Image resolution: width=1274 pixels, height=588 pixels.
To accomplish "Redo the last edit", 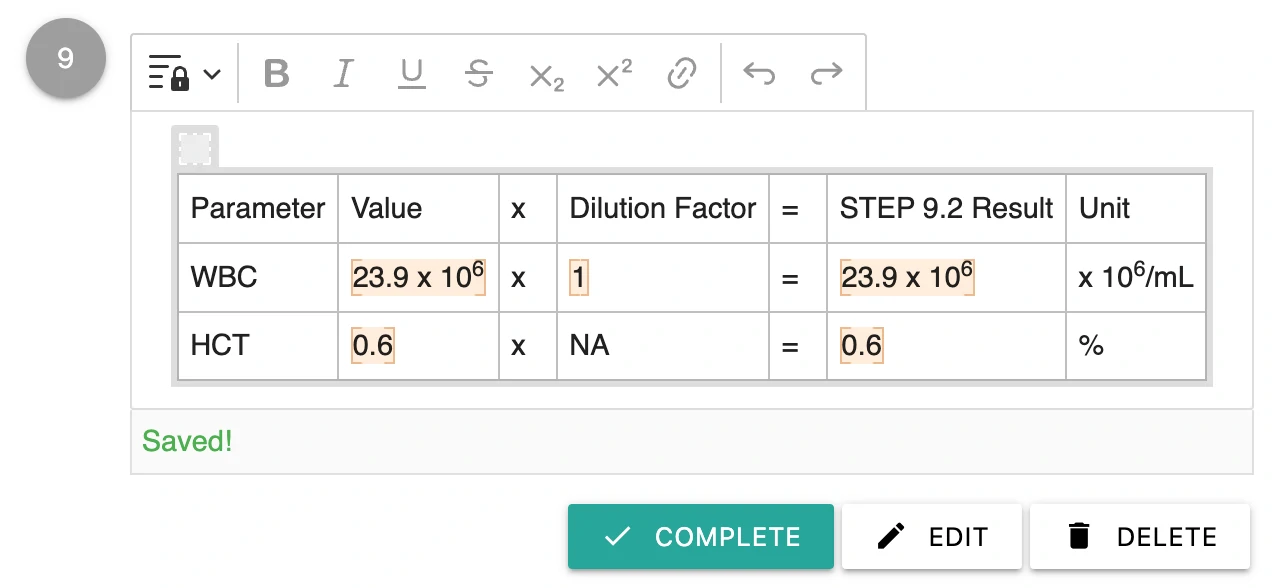I will click(x=826, y=73).
